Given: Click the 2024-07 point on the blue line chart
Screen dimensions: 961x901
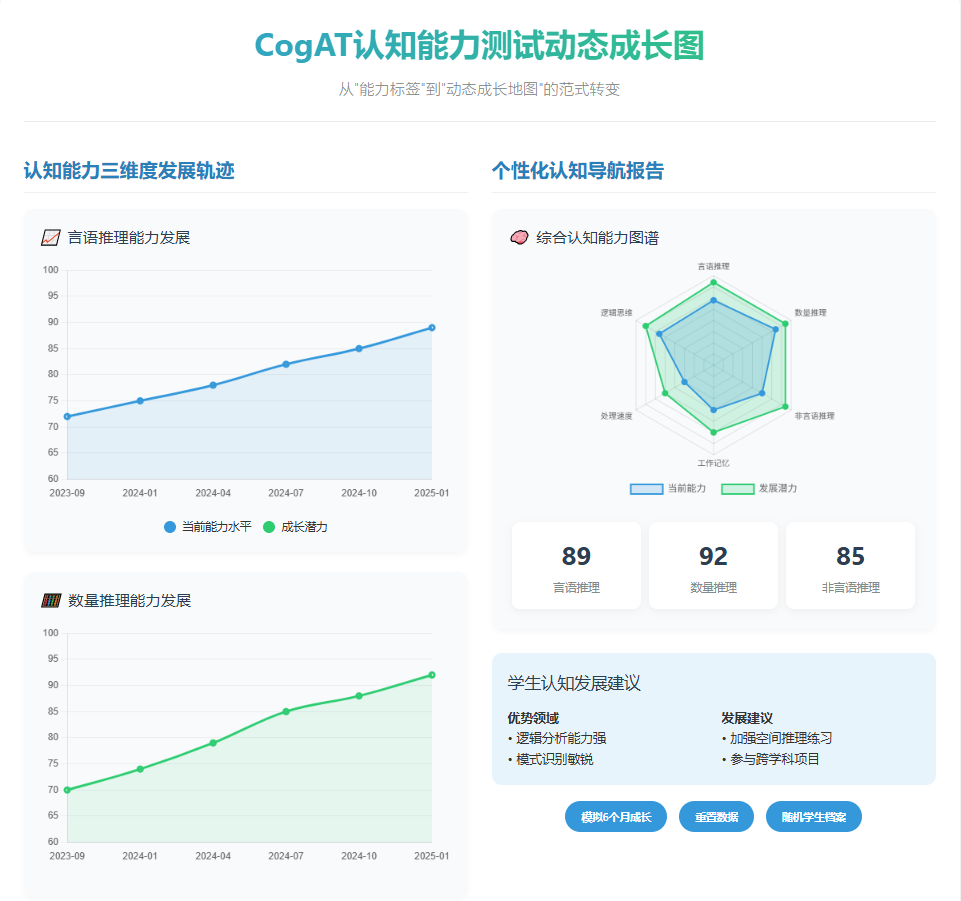Looking at the screenshot, I should 286,364.
